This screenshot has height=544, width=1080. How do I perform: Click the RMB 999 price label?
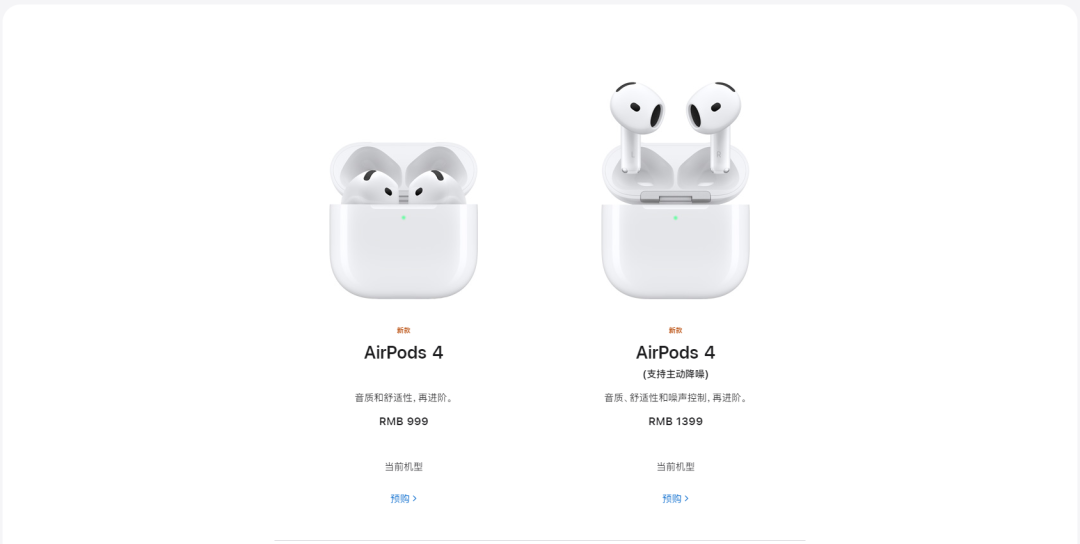404,421
